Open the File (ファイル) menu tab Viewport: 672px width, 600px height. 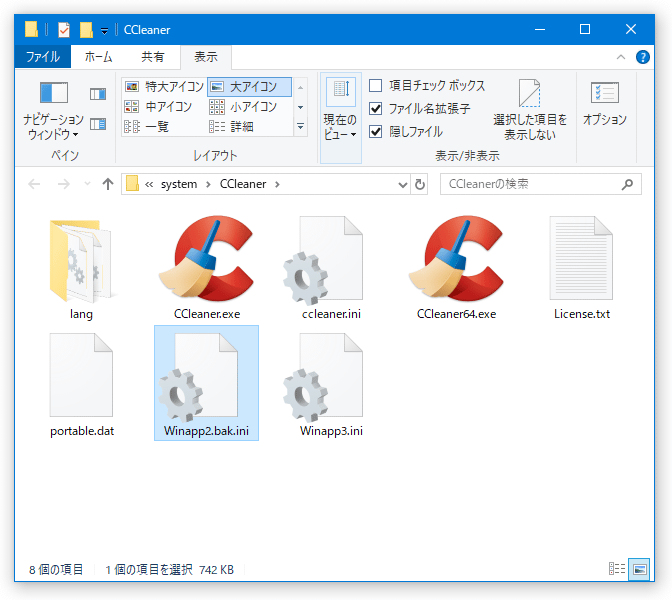click(42, 57)
